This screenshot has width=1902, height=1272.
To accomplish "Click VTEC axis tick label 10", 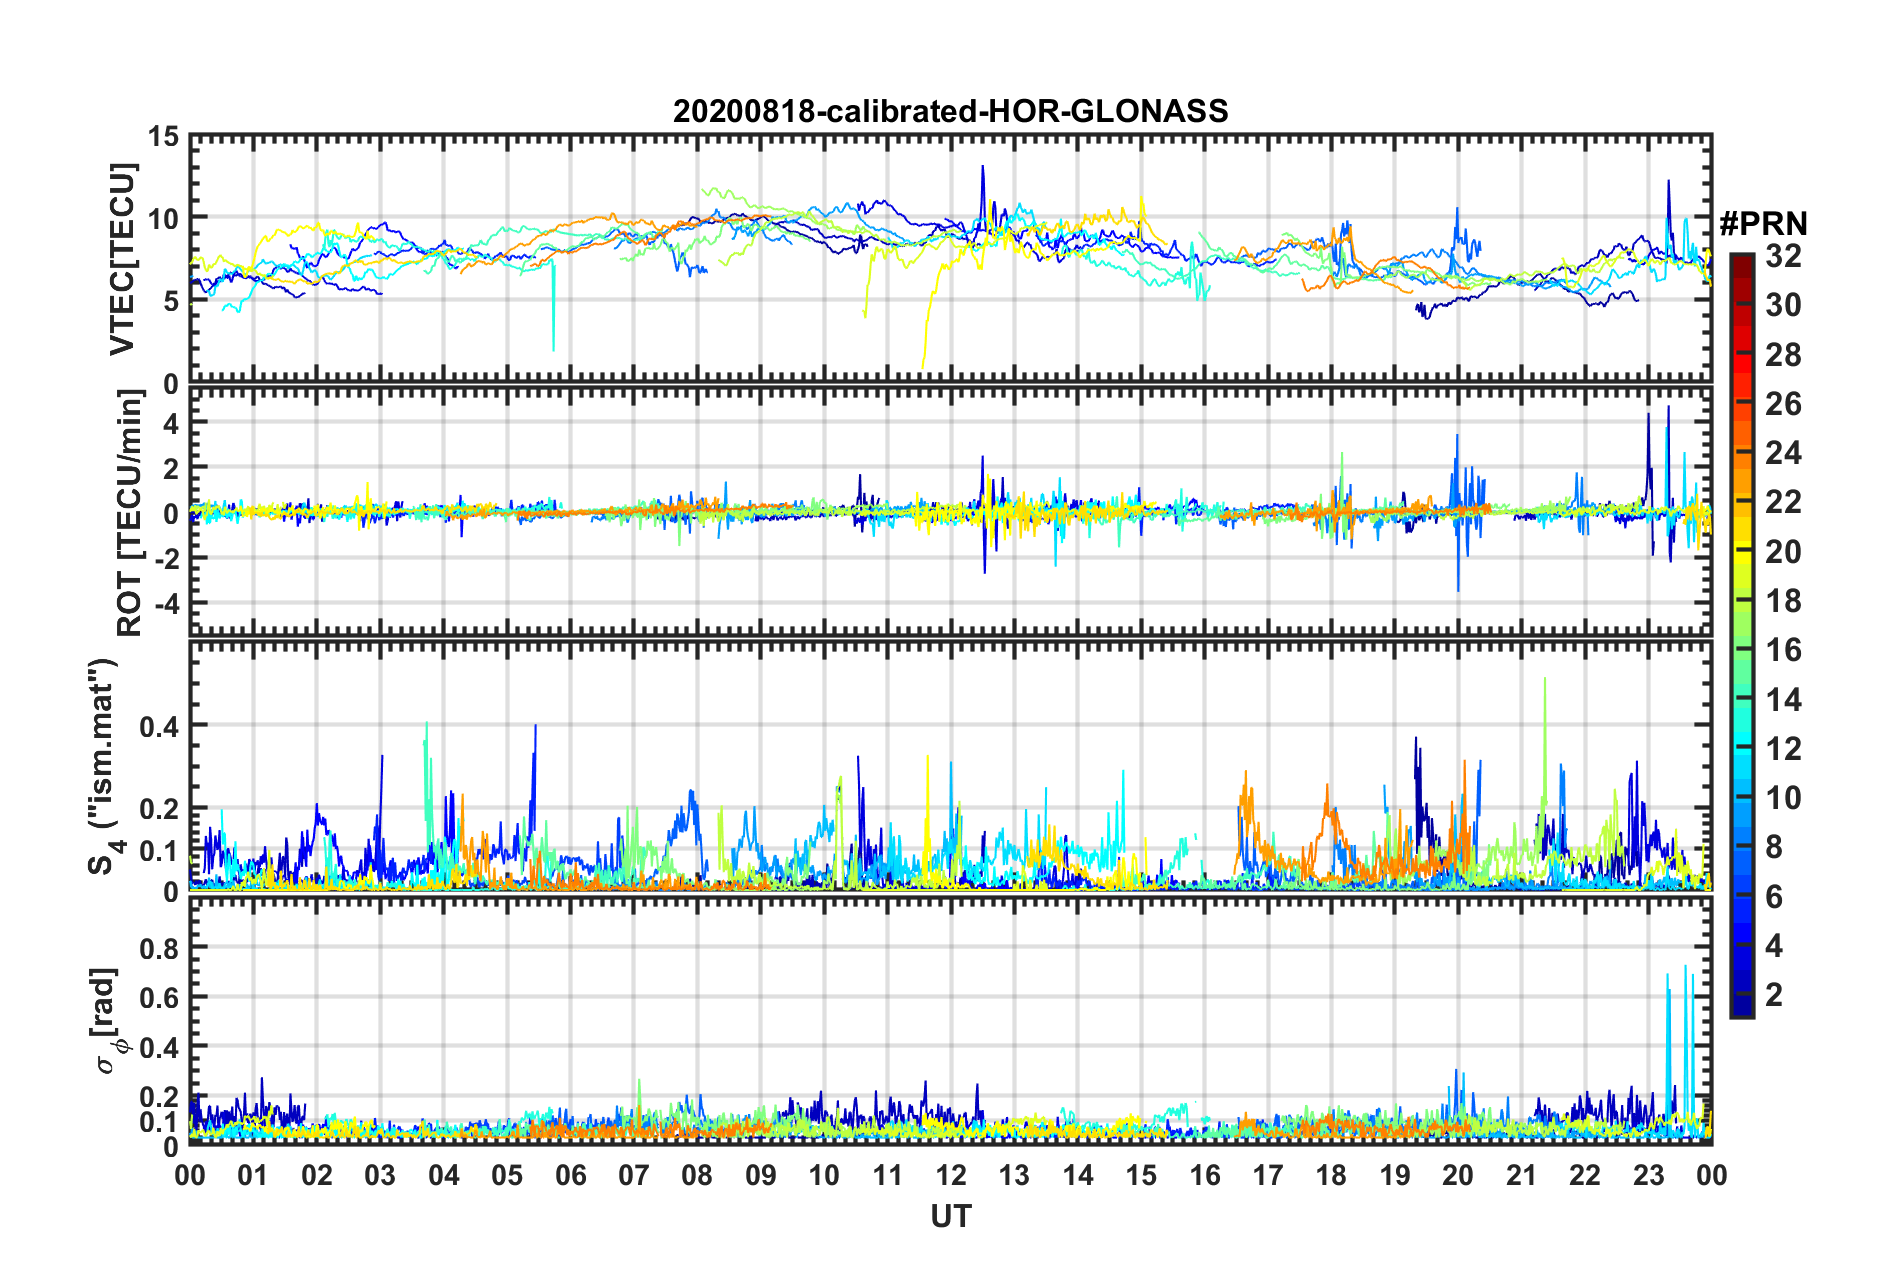I will coord(163,218).
